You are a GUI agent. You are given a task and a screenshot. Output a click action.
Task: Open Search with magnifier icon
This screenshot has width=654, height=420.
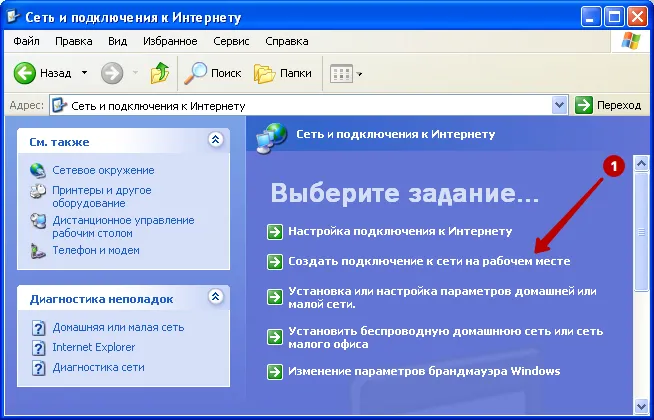coord(195,73)
